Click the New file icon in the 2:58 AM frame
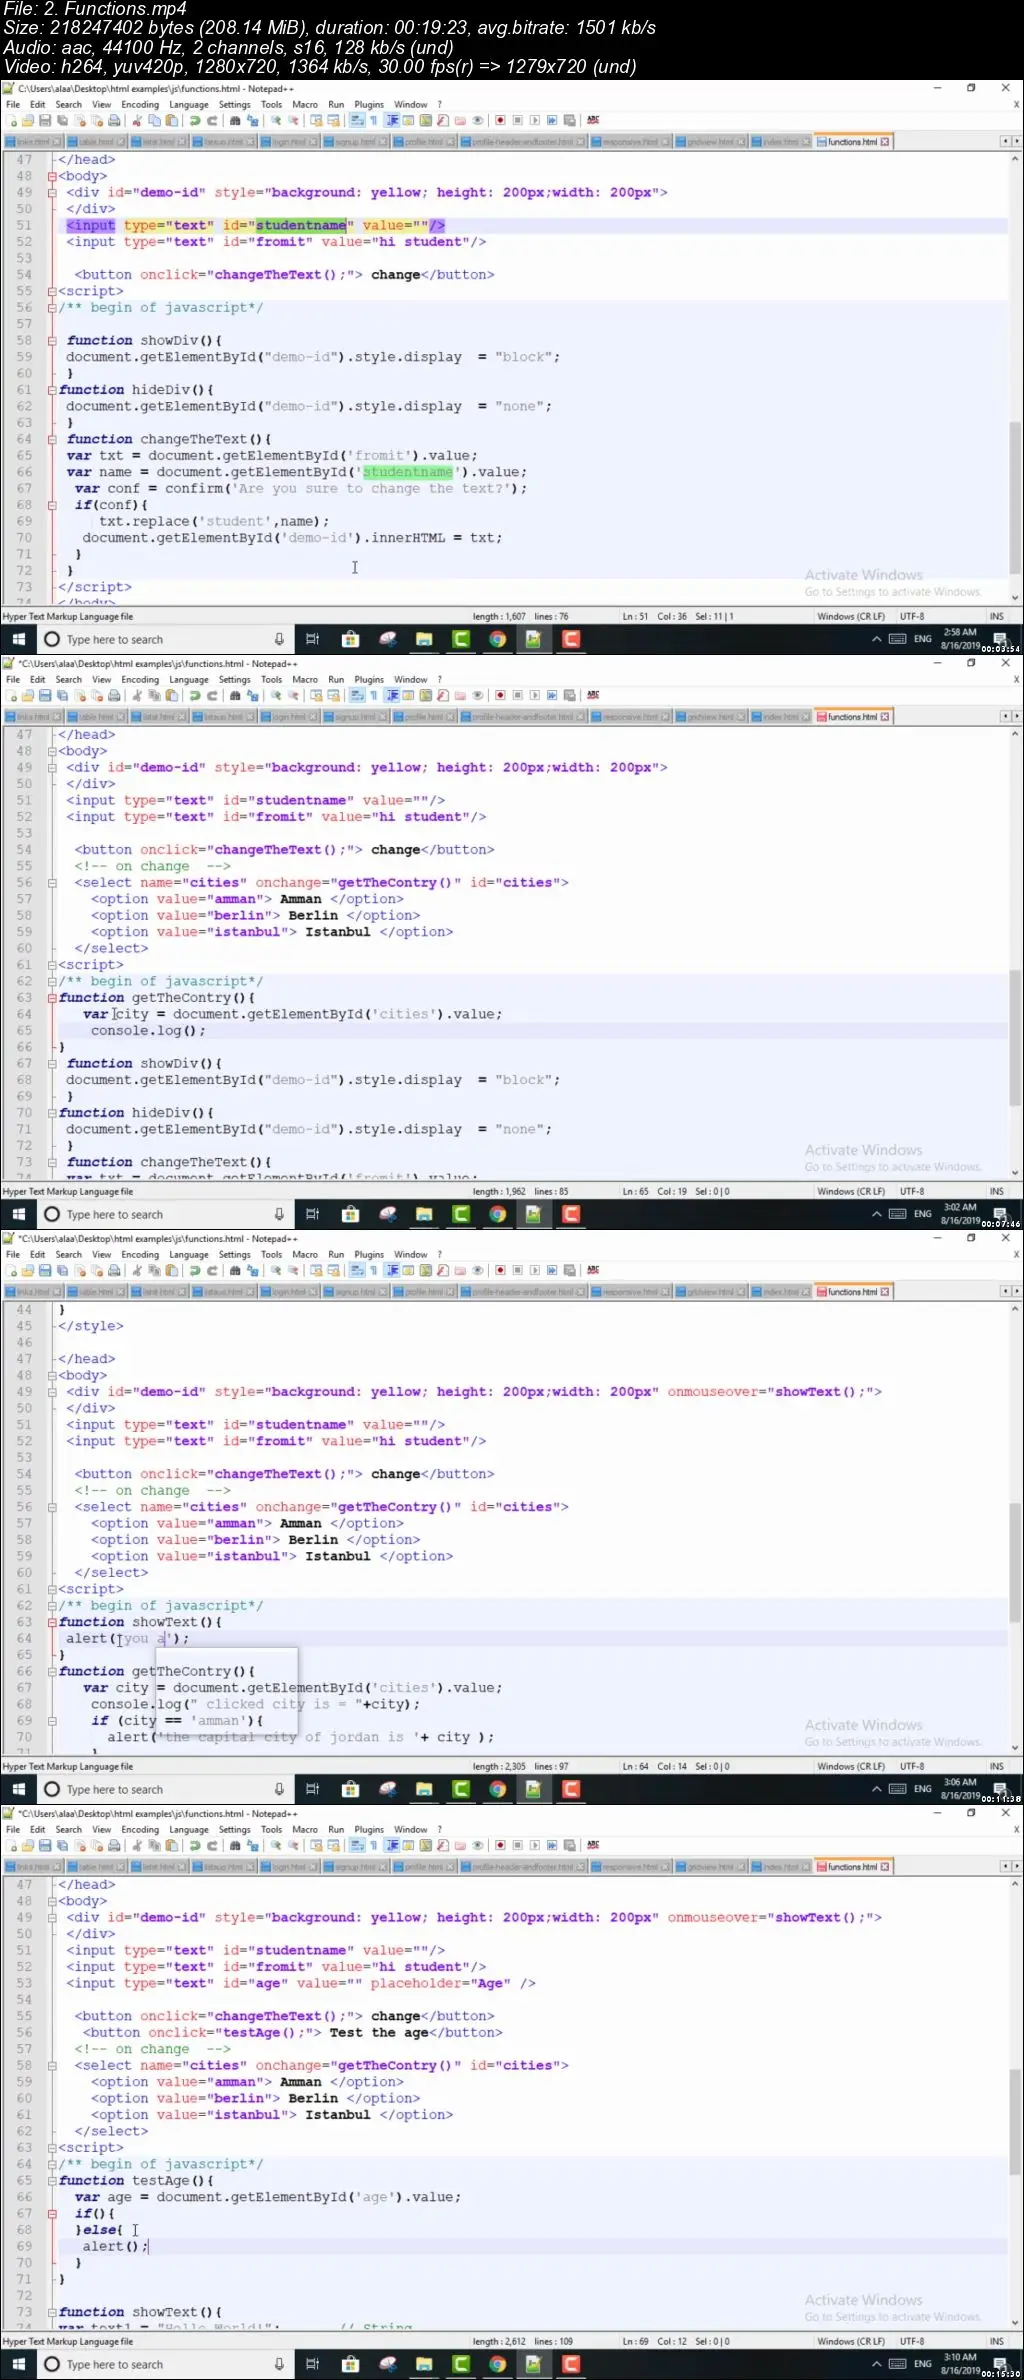The height and width of the screenshot is (2380, 1024). [11, 120]
